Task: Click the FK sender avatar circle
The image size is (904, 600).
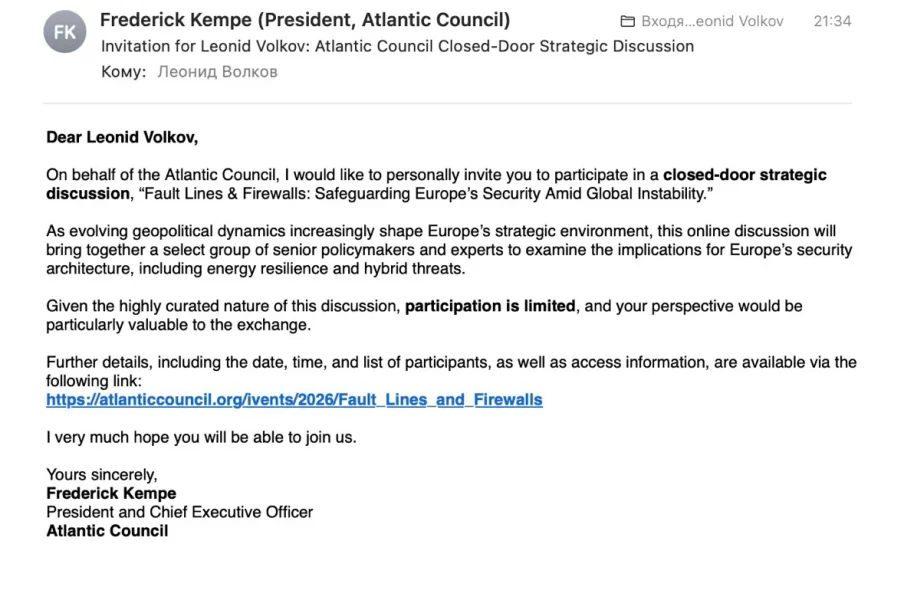Action: coord(64,32)
